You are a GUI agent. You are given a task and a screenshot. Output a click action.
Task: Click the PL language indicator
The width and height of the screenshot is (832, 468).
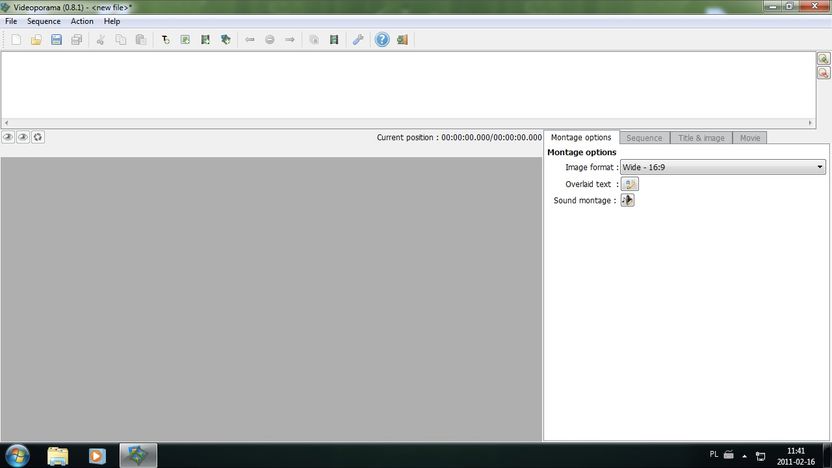tap(714, 455)
